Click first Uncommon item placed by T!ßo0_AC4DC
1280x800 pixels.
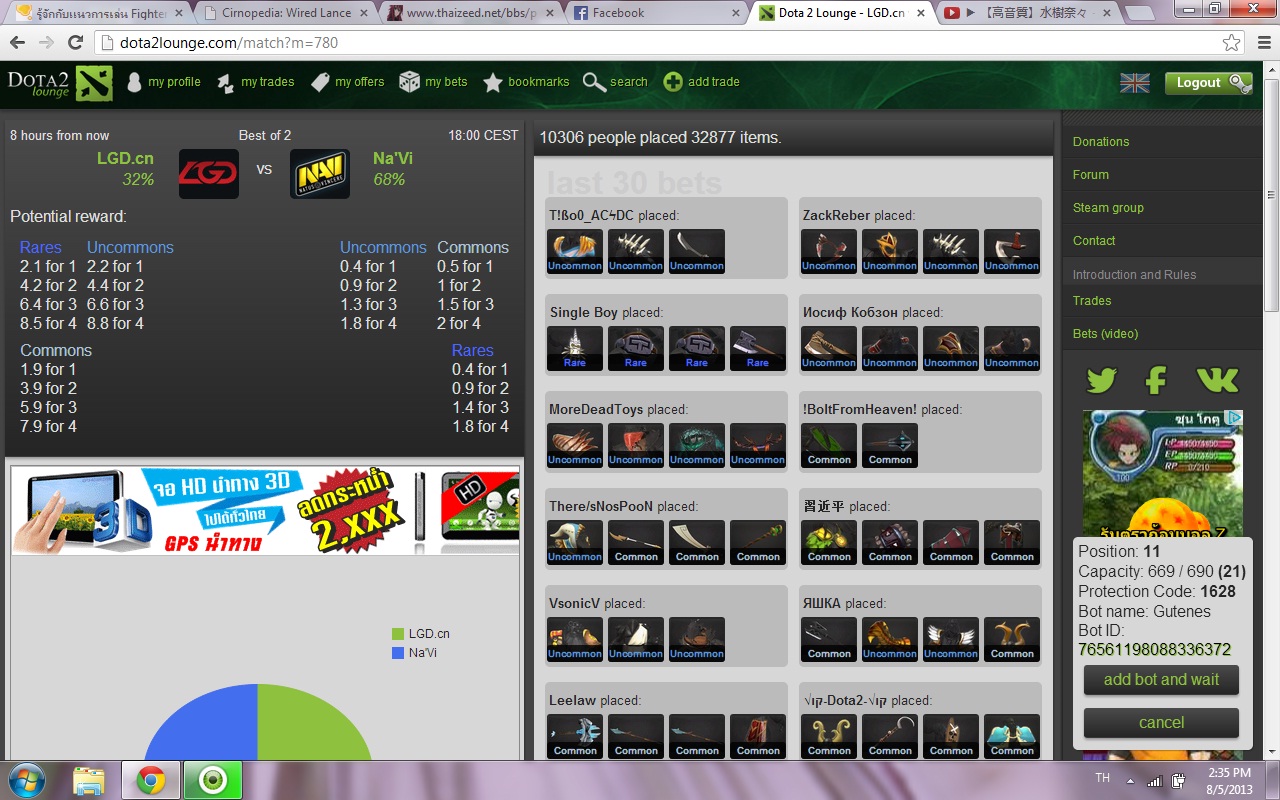(575, 251)
